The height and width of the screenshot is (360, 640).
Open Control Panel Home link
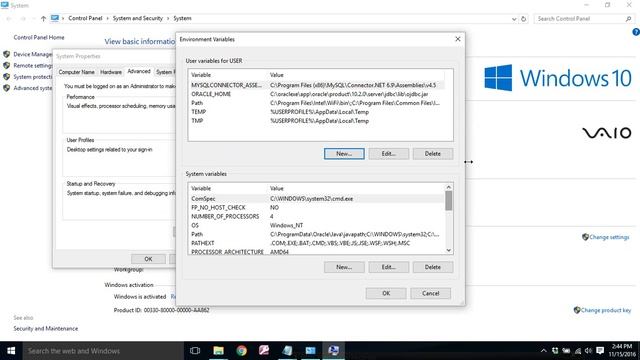tap(39, 37)
